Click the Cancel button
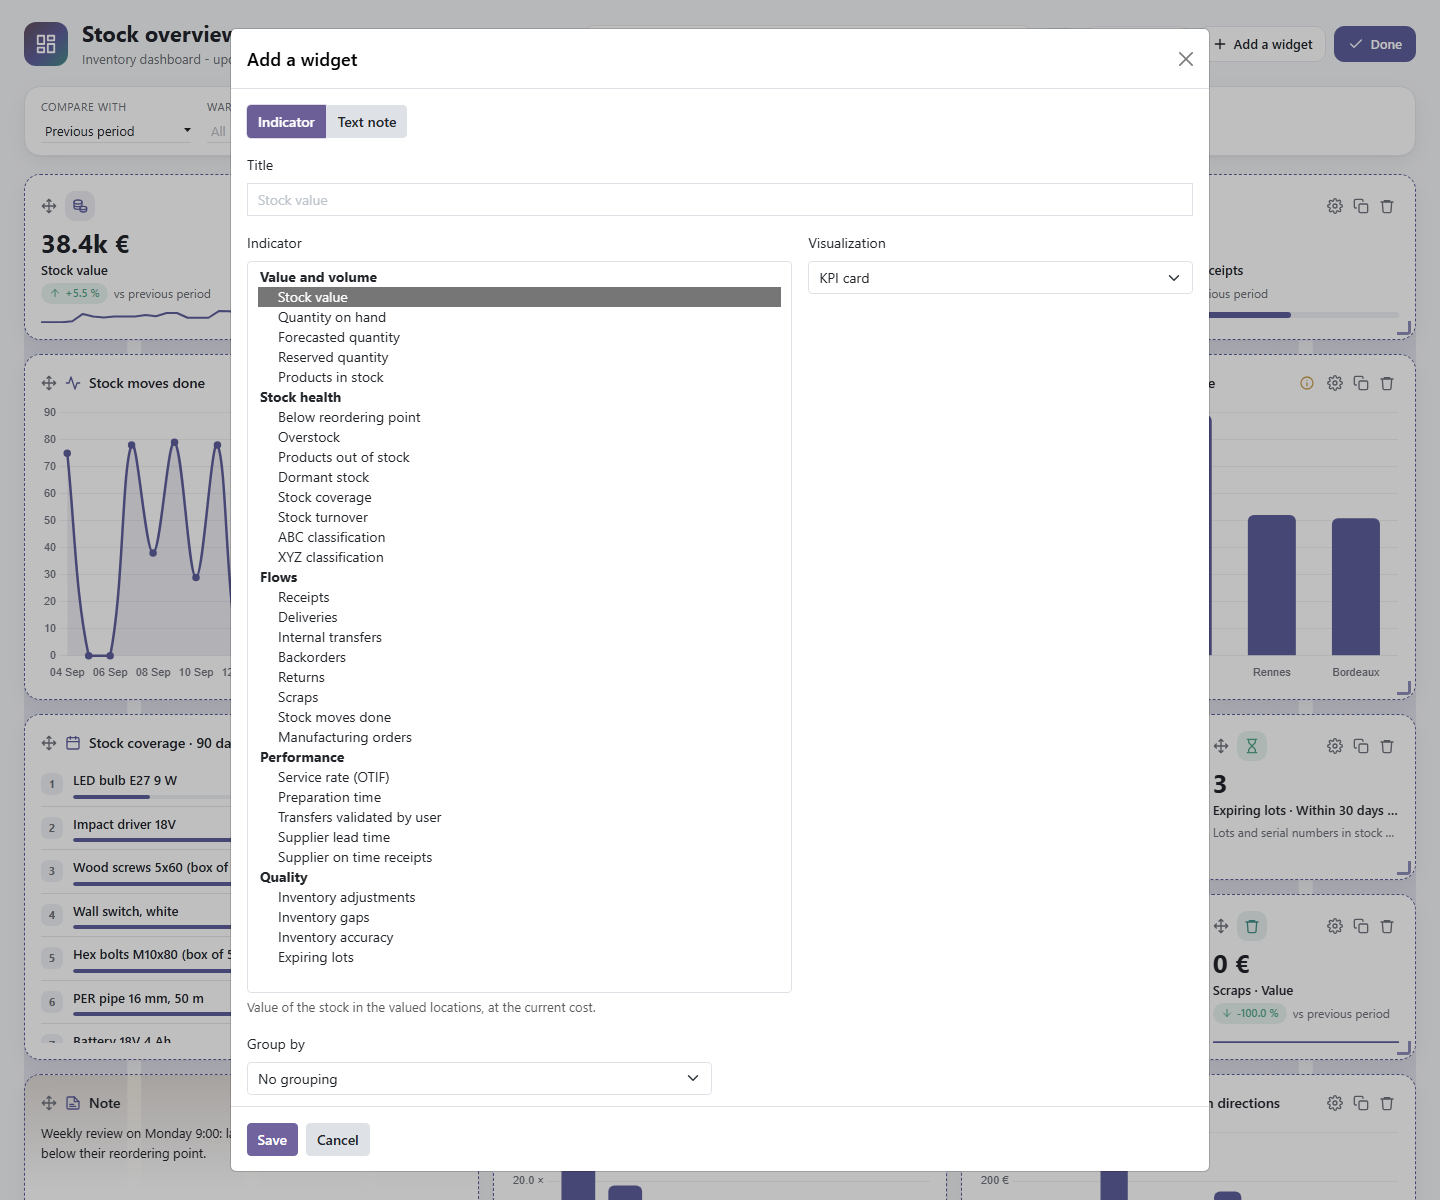The image size is (1440, 1200). point(338,1140)
